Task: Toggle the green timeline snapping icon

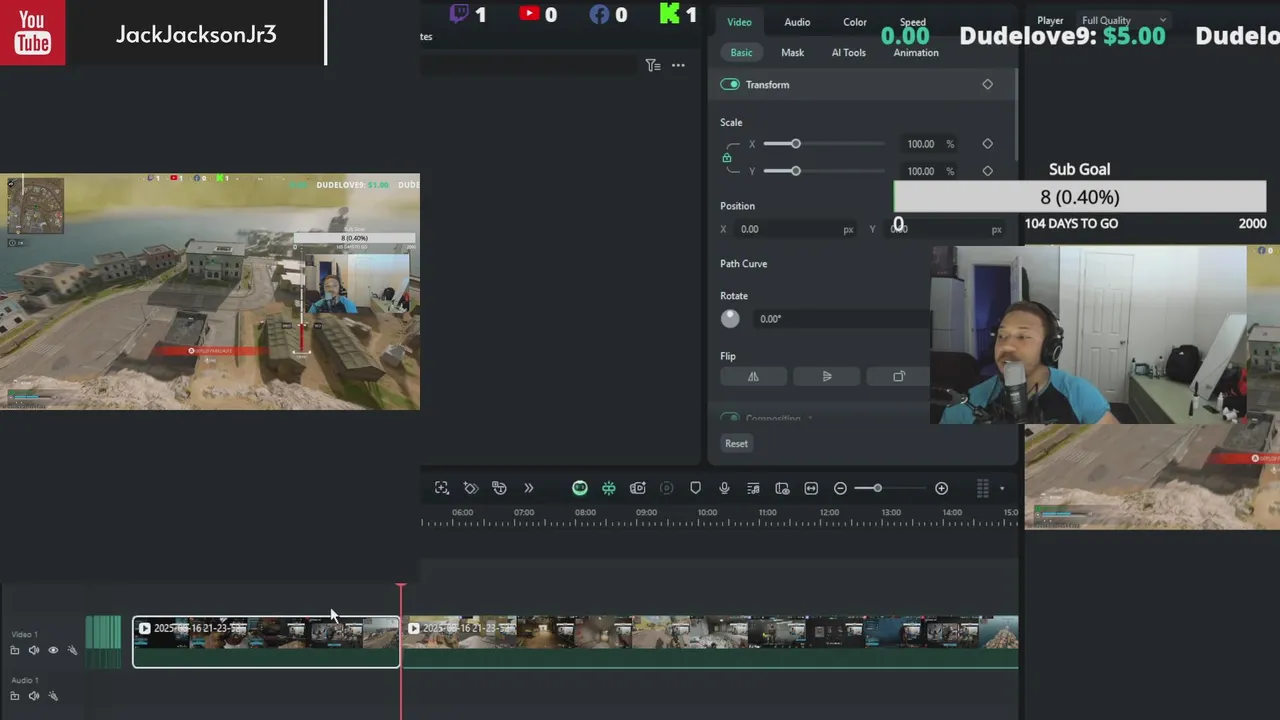Action: pyautogui.click(x=608, y=488)
